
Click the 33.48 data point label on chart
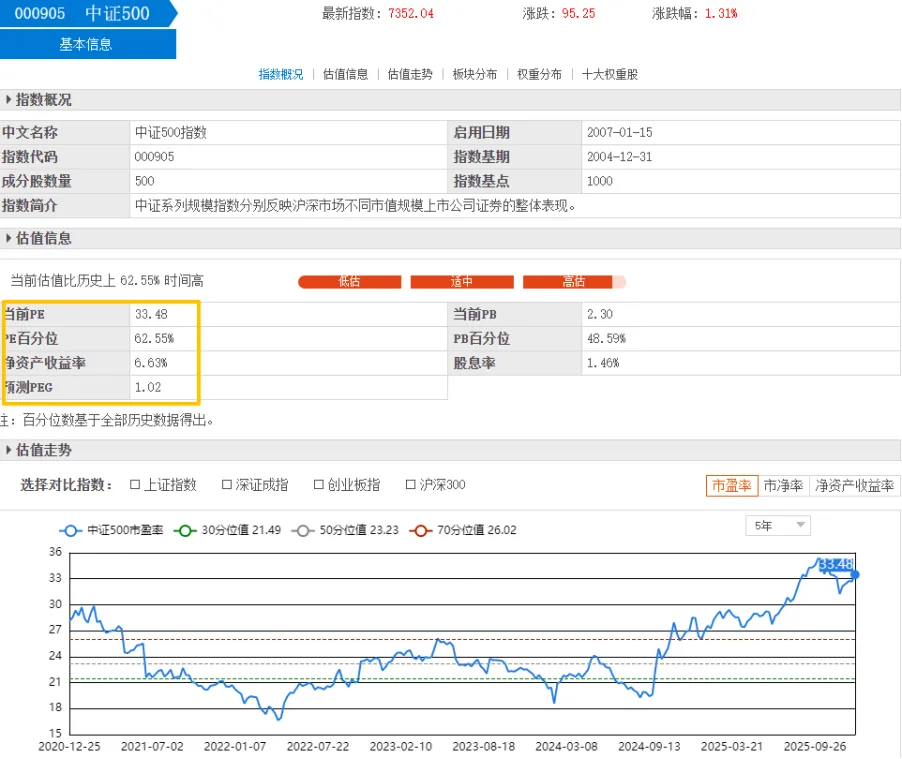click(835, 565)
